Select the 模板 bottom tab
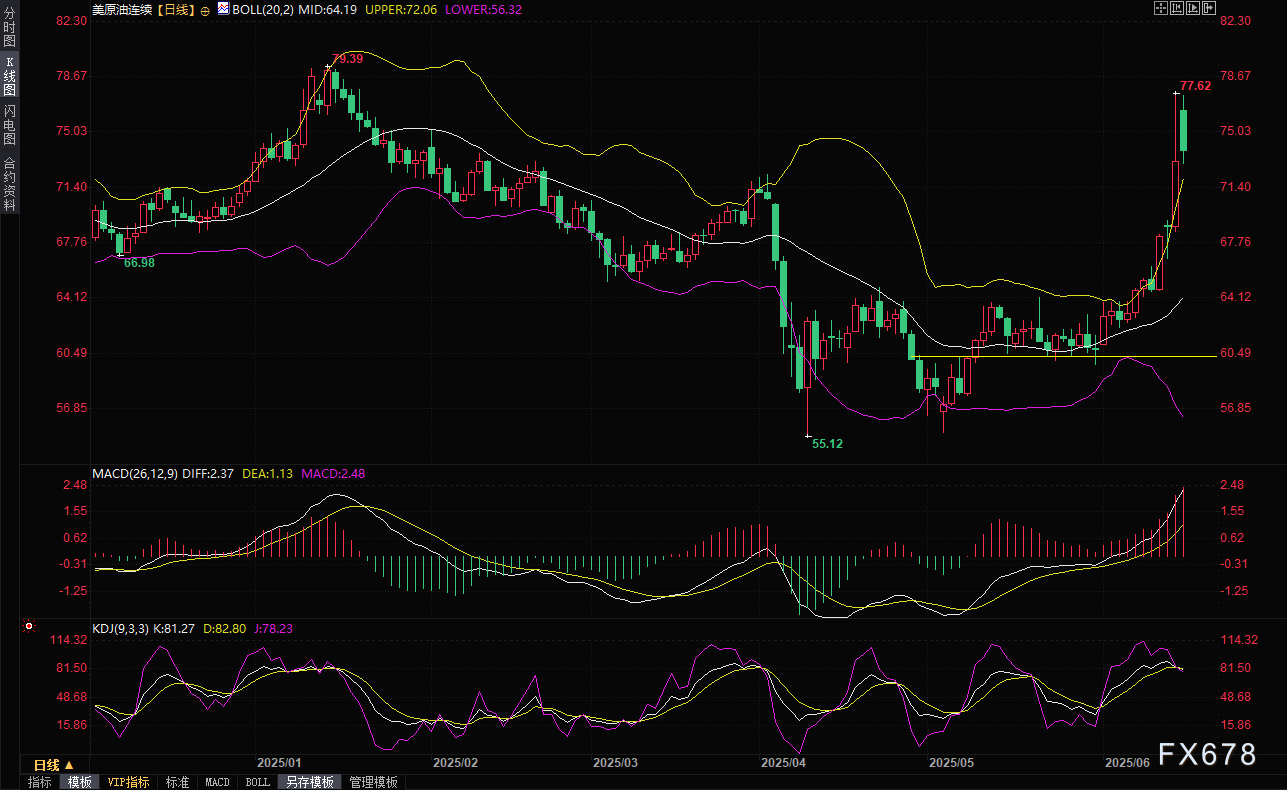 pos(79,782)
